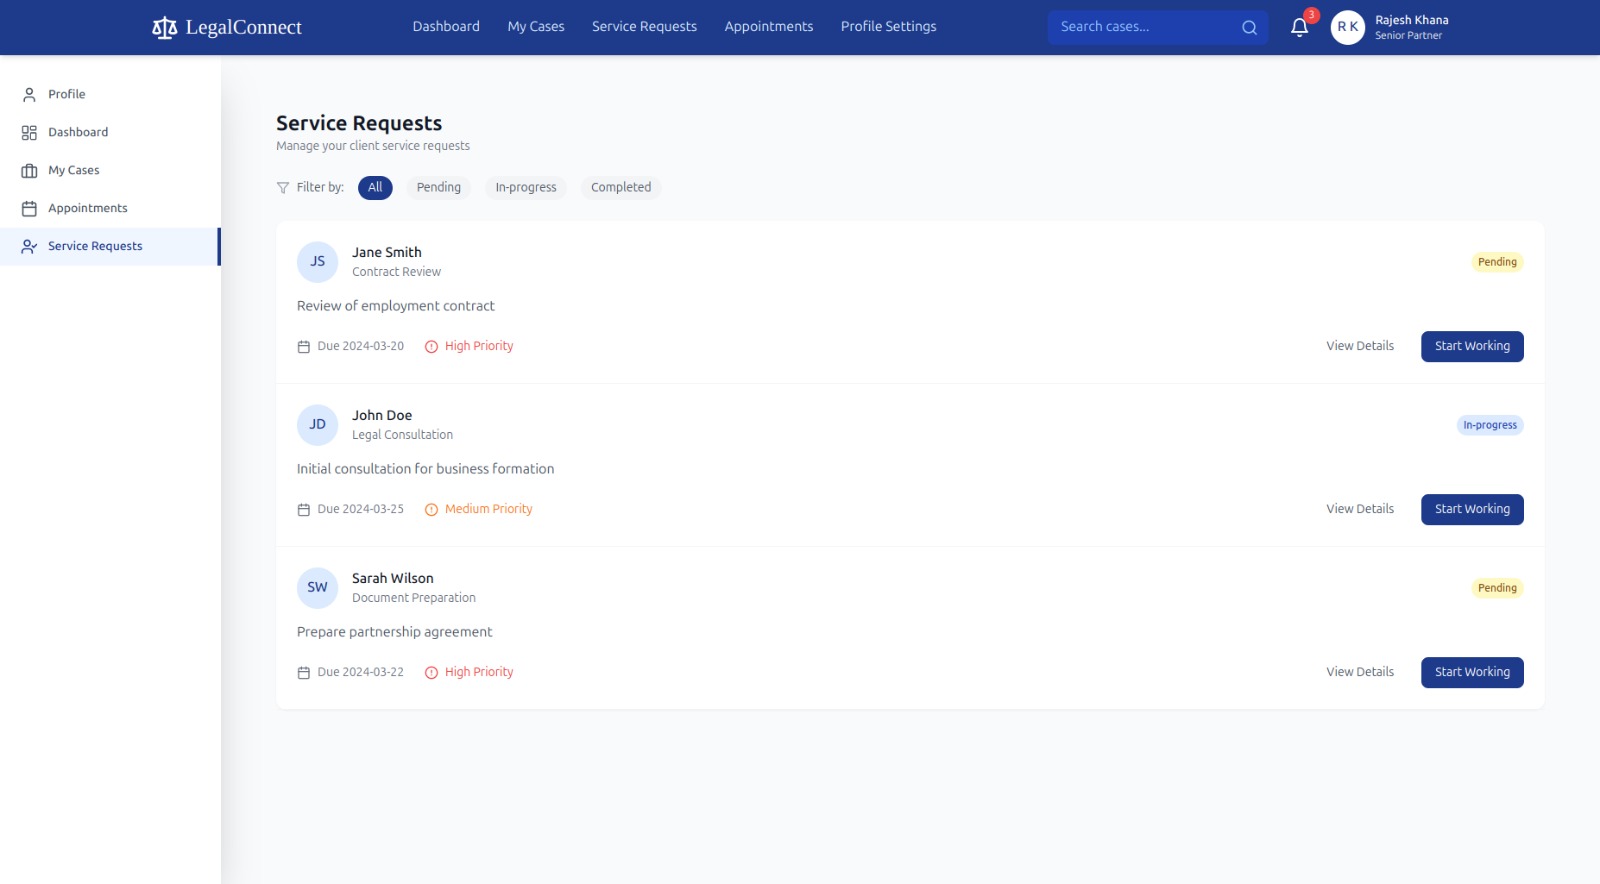Click the Service Requests user-check icon in sidebar
The height and width of the screenshot is (884, 1600).
tap(29, 246)
